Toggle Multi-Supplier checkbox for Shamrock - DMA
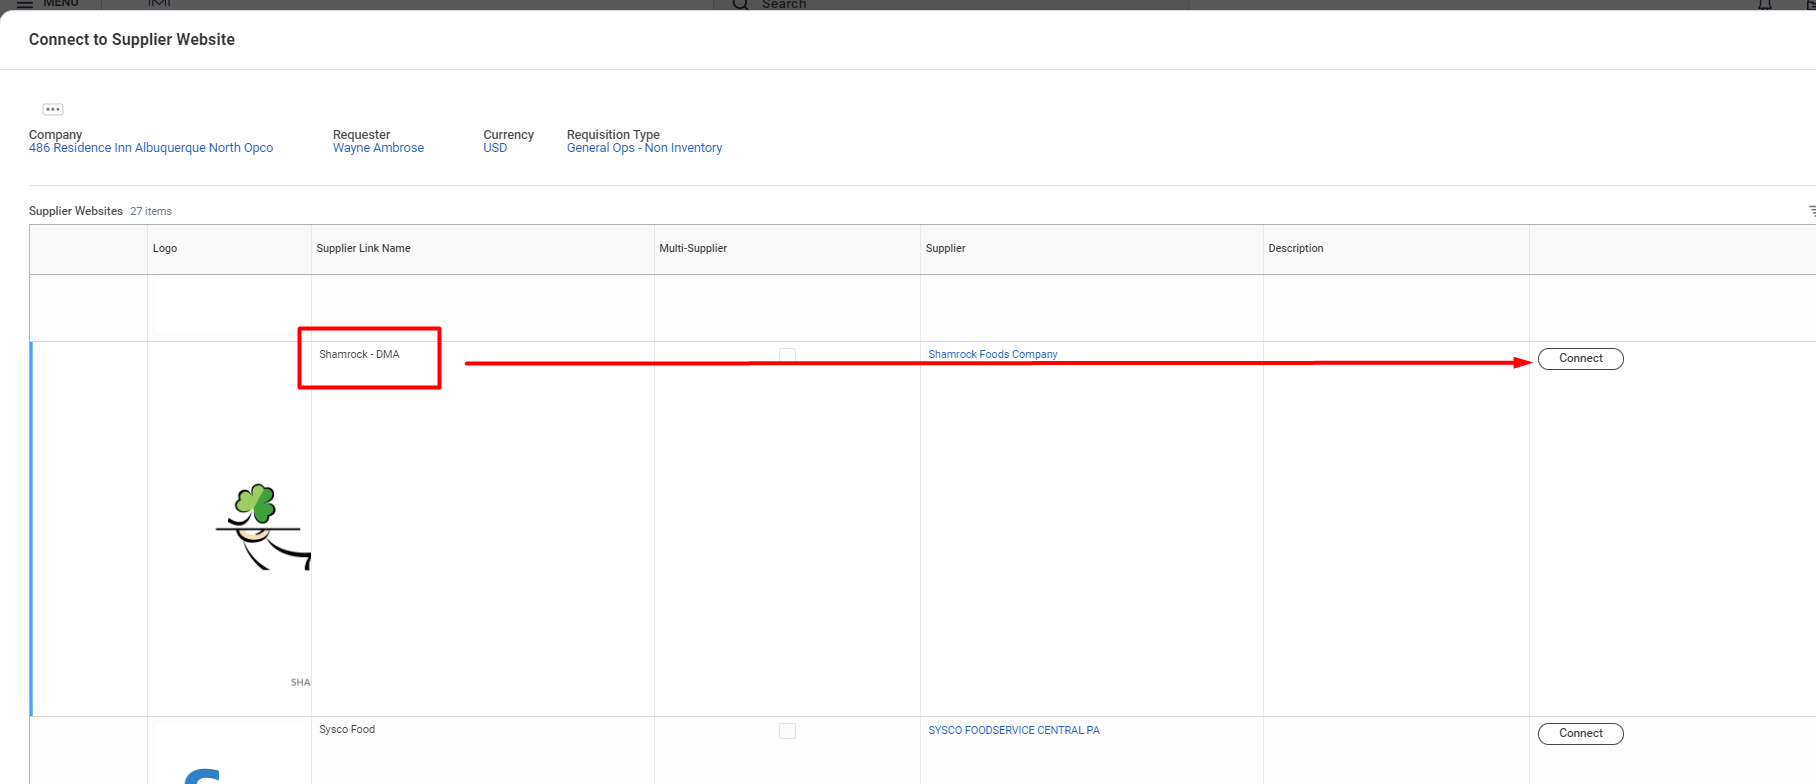This screenshot has width=1816, height=784. [x=787, y=355]
